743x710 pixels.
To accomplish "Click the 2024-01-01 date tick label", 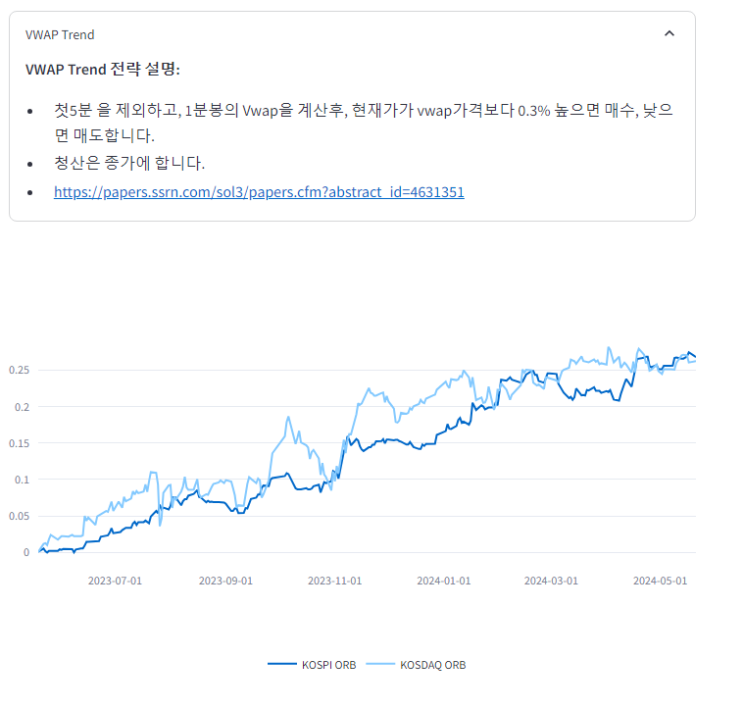I will pyautogui.click(x=443, y=580).
